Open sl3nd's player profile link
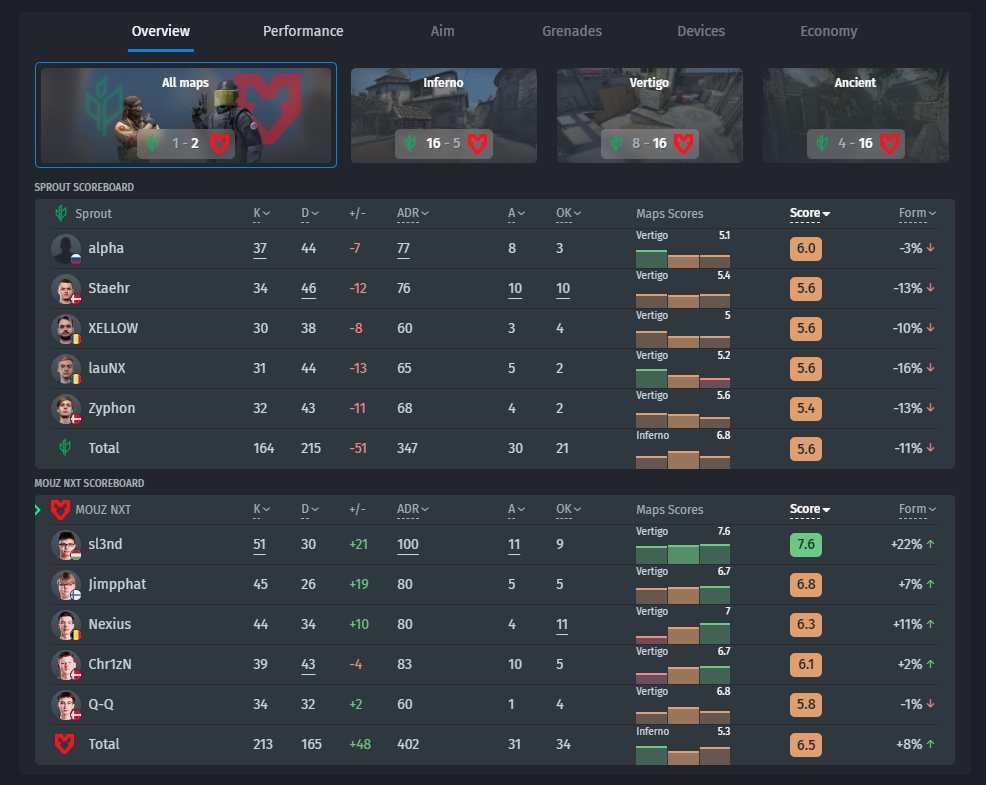This screenshot has height=785, width=986. 106,544
